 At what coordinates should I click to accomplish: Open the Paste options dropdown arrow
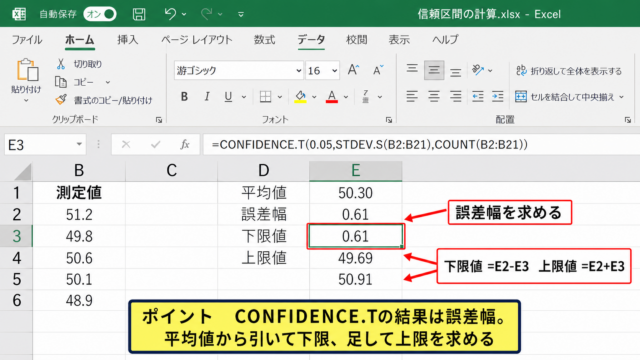[x=27, y=100]
